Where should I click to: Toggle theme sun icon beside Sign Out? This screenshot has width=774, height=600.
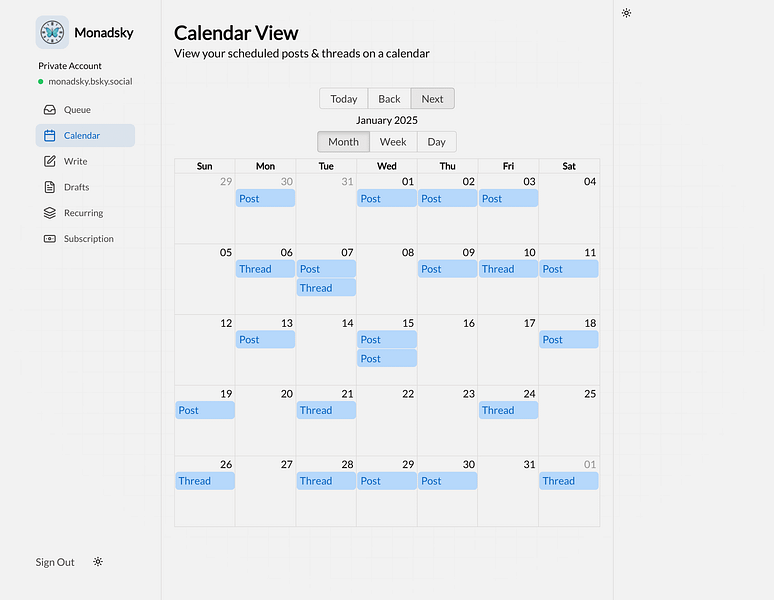[98, 562]
